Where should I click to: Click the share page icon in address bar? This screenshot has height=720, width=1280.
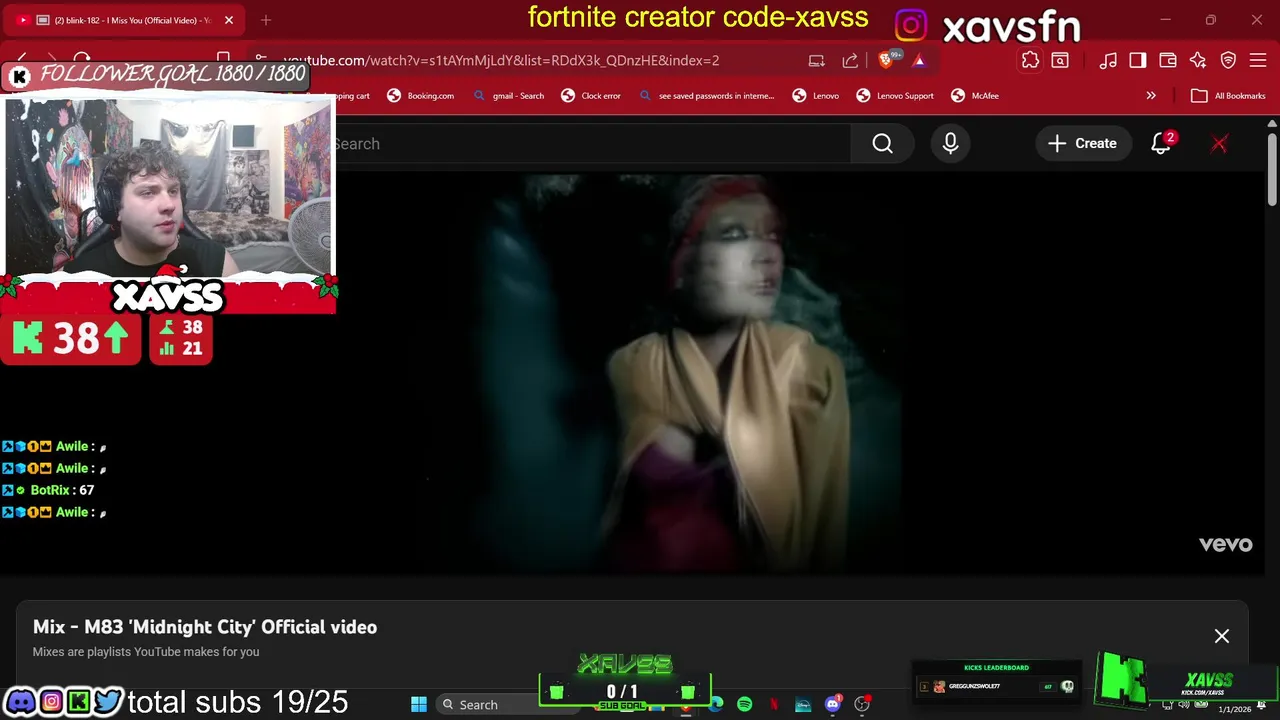pyautogui.click(x=850, y=61)
